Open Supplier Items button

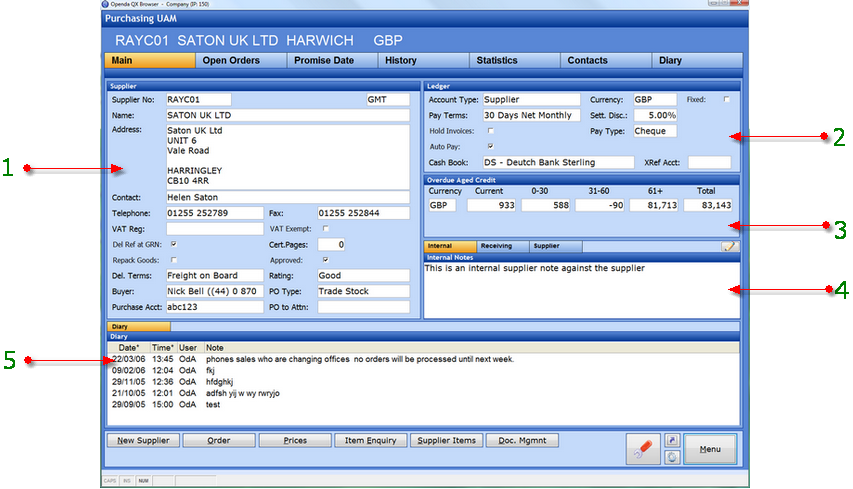(x=447, y=441)
